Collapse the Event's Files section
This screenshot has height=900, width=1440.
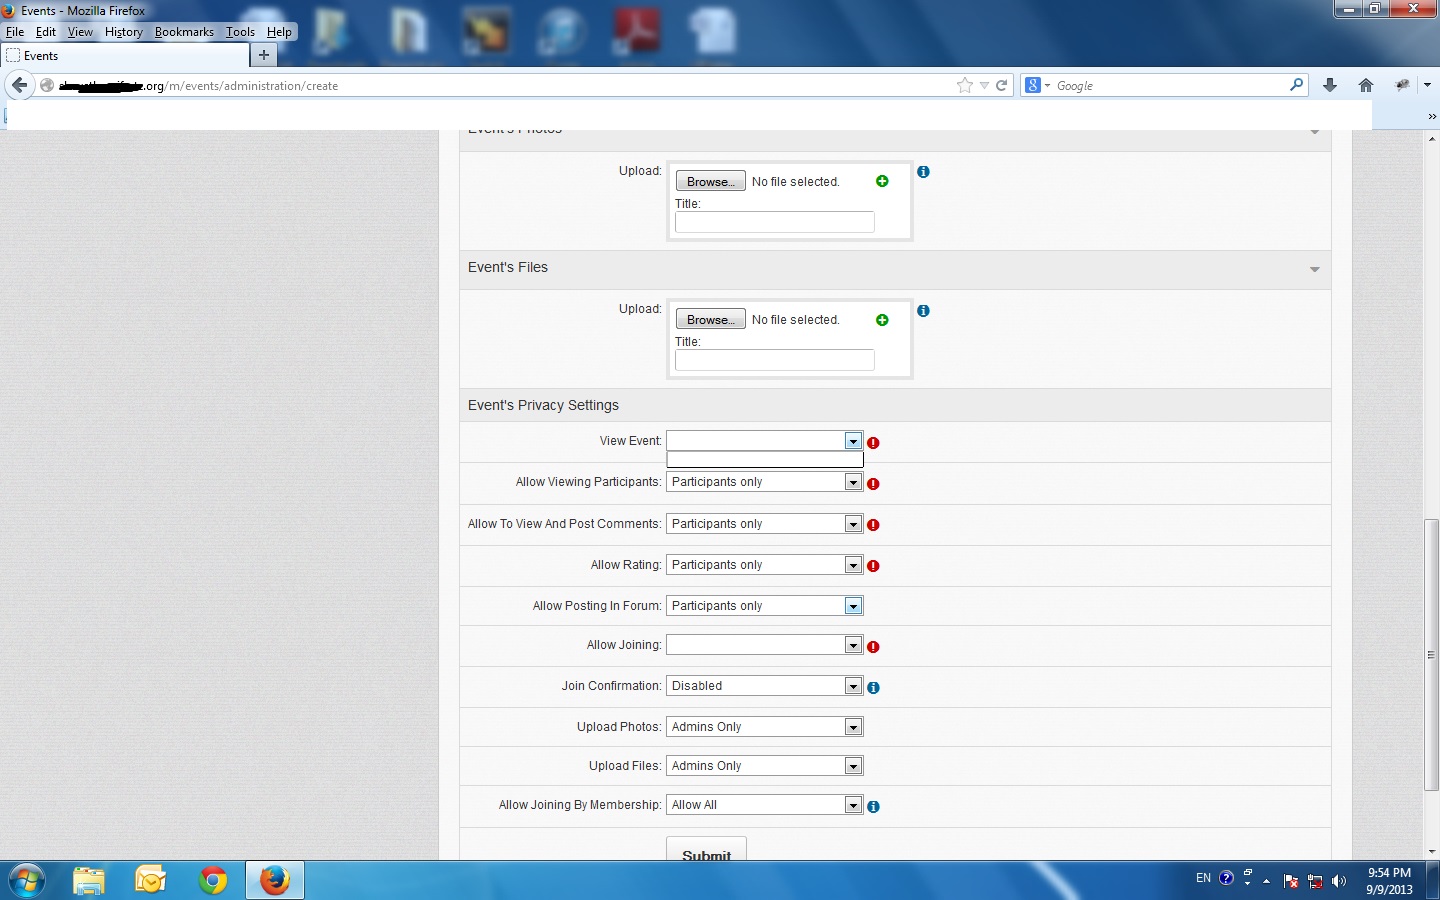[x=1314, y=269]
